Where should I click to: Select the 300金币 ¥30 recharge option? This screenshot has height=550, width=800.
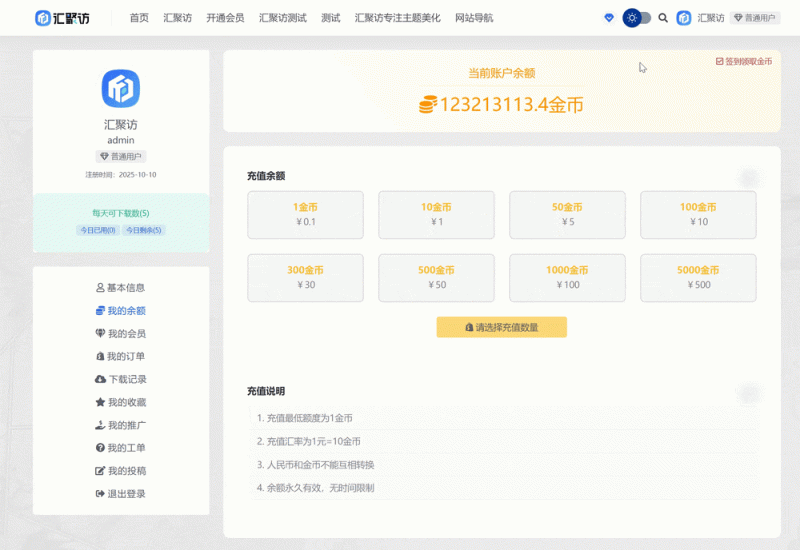(x=306, y=278)
